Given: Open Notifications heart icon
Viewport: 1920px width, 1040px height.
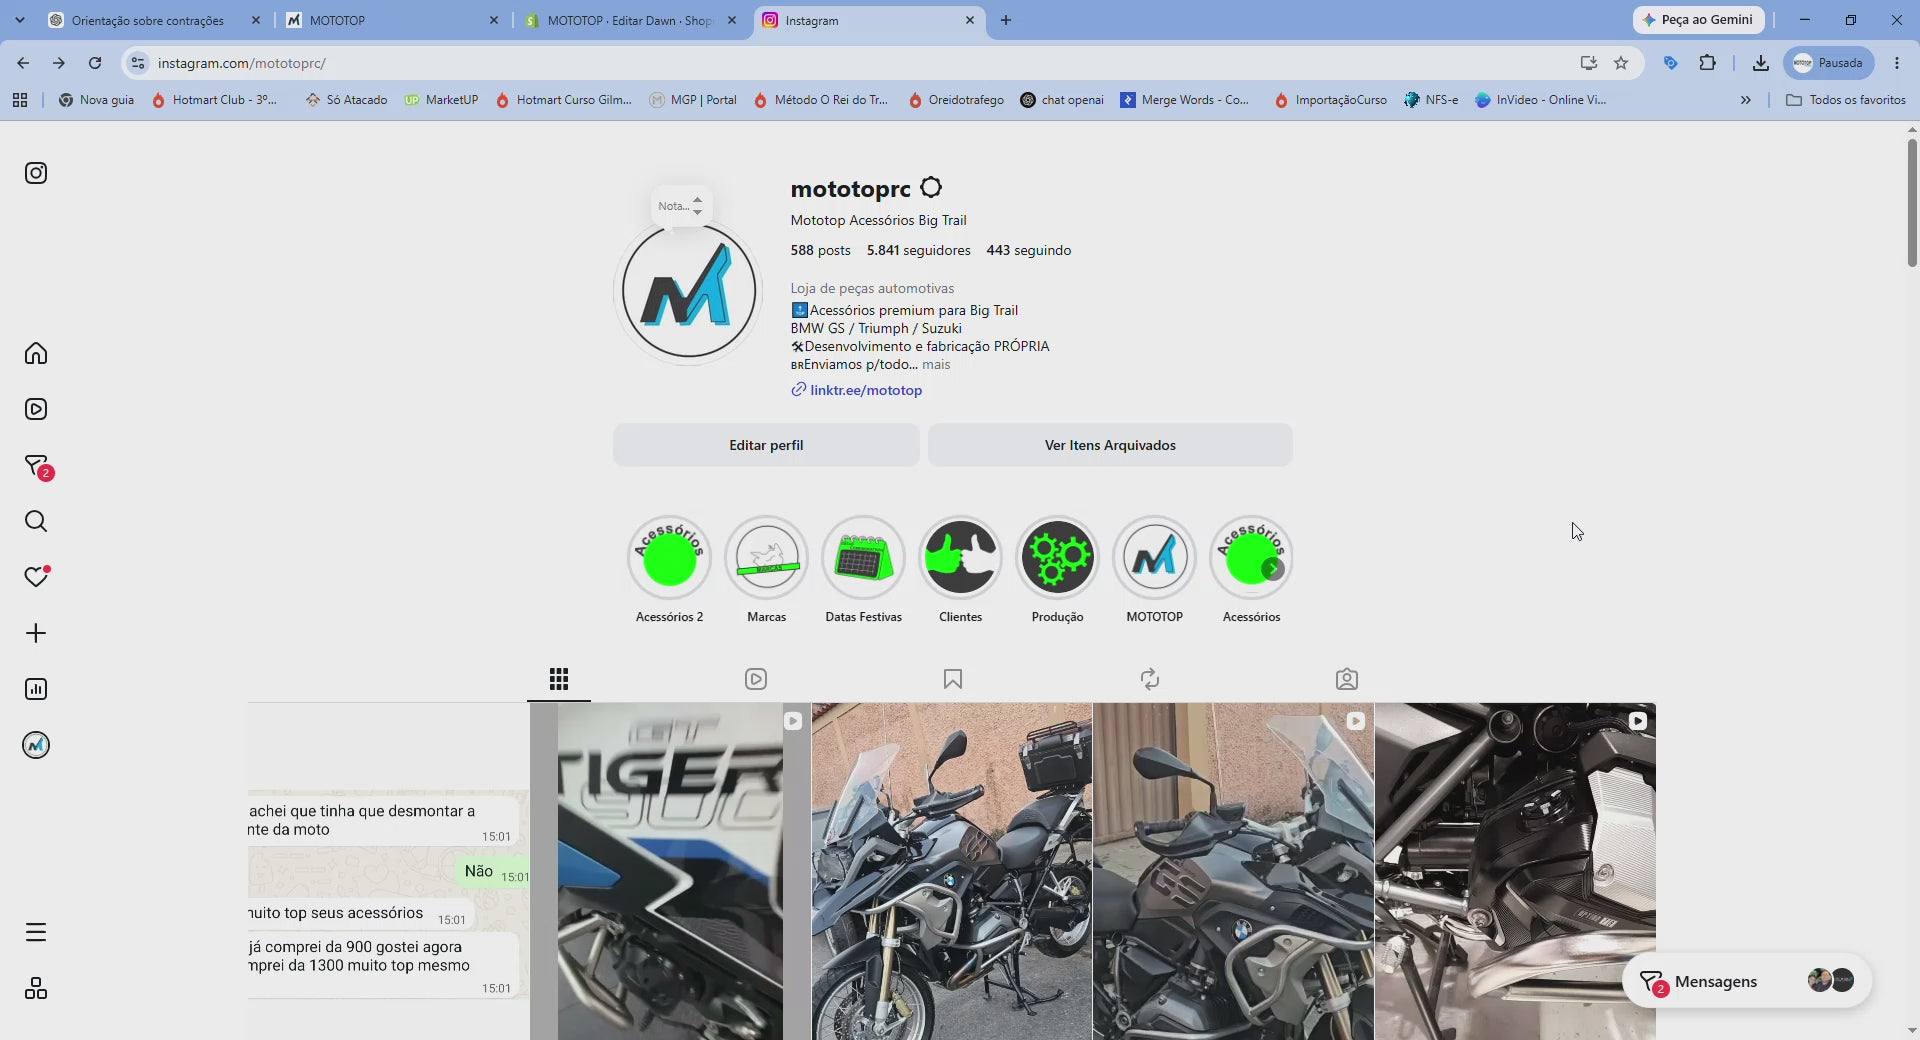Looking at the screenshot, I should (x=37, y=576).
